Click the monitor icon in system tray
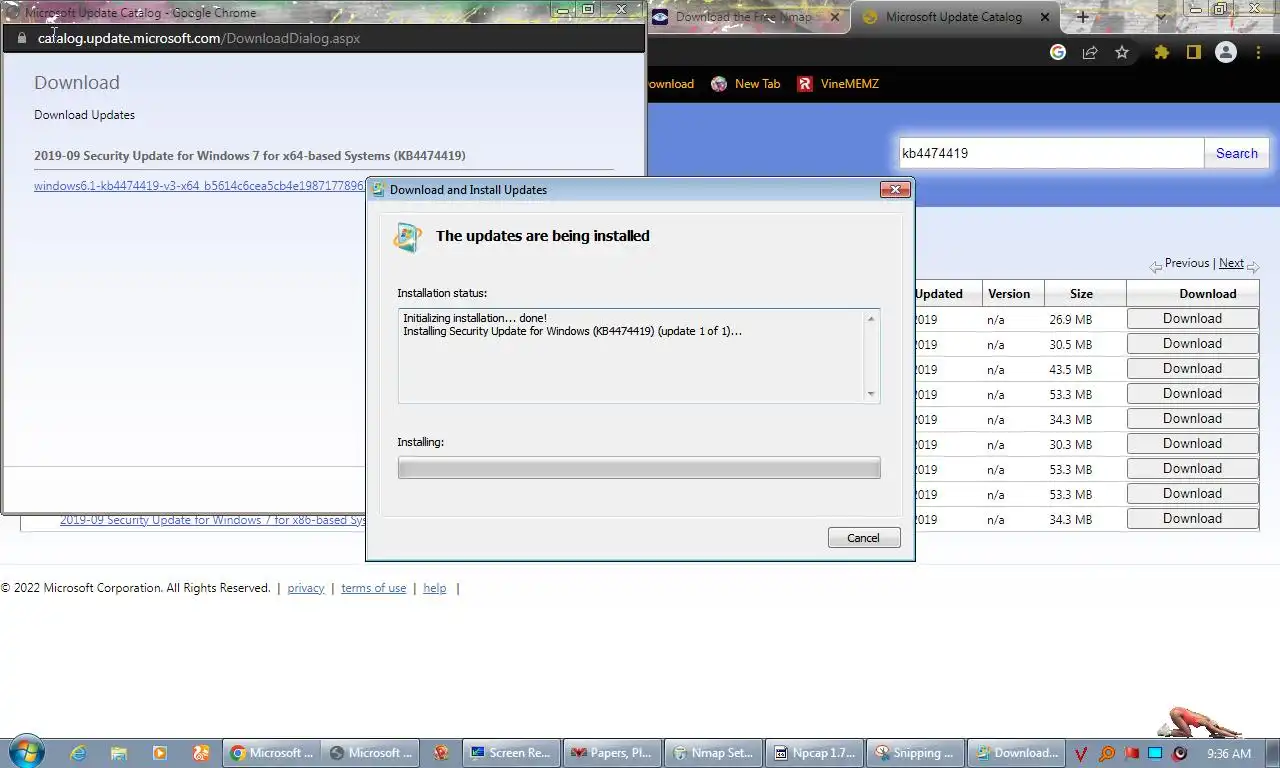This screenshot has height=768, width=1280. pyautogui.click(x=1155, y=754)
